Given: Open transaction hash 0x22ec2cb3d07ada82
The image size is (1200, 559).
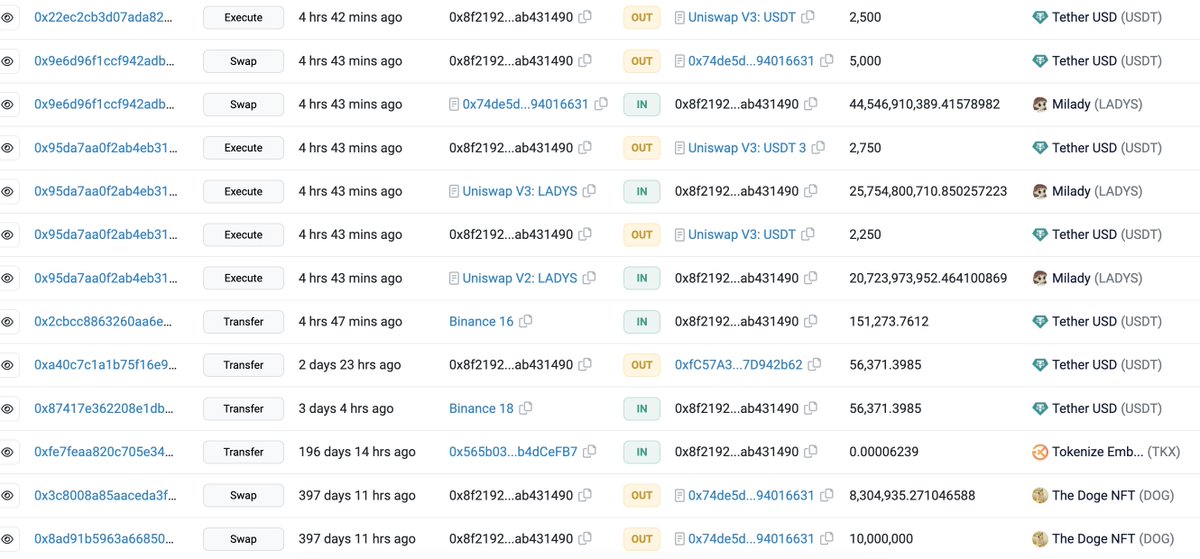Looking at the screenshot, I should 104,17.
